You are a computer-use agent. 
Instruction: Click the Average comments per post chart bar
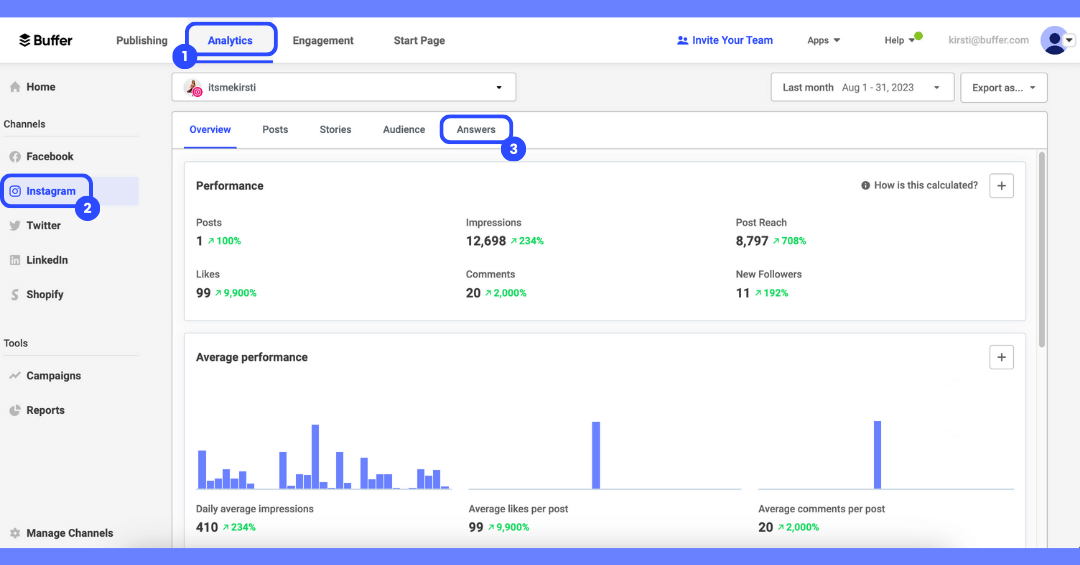(878, 455)
